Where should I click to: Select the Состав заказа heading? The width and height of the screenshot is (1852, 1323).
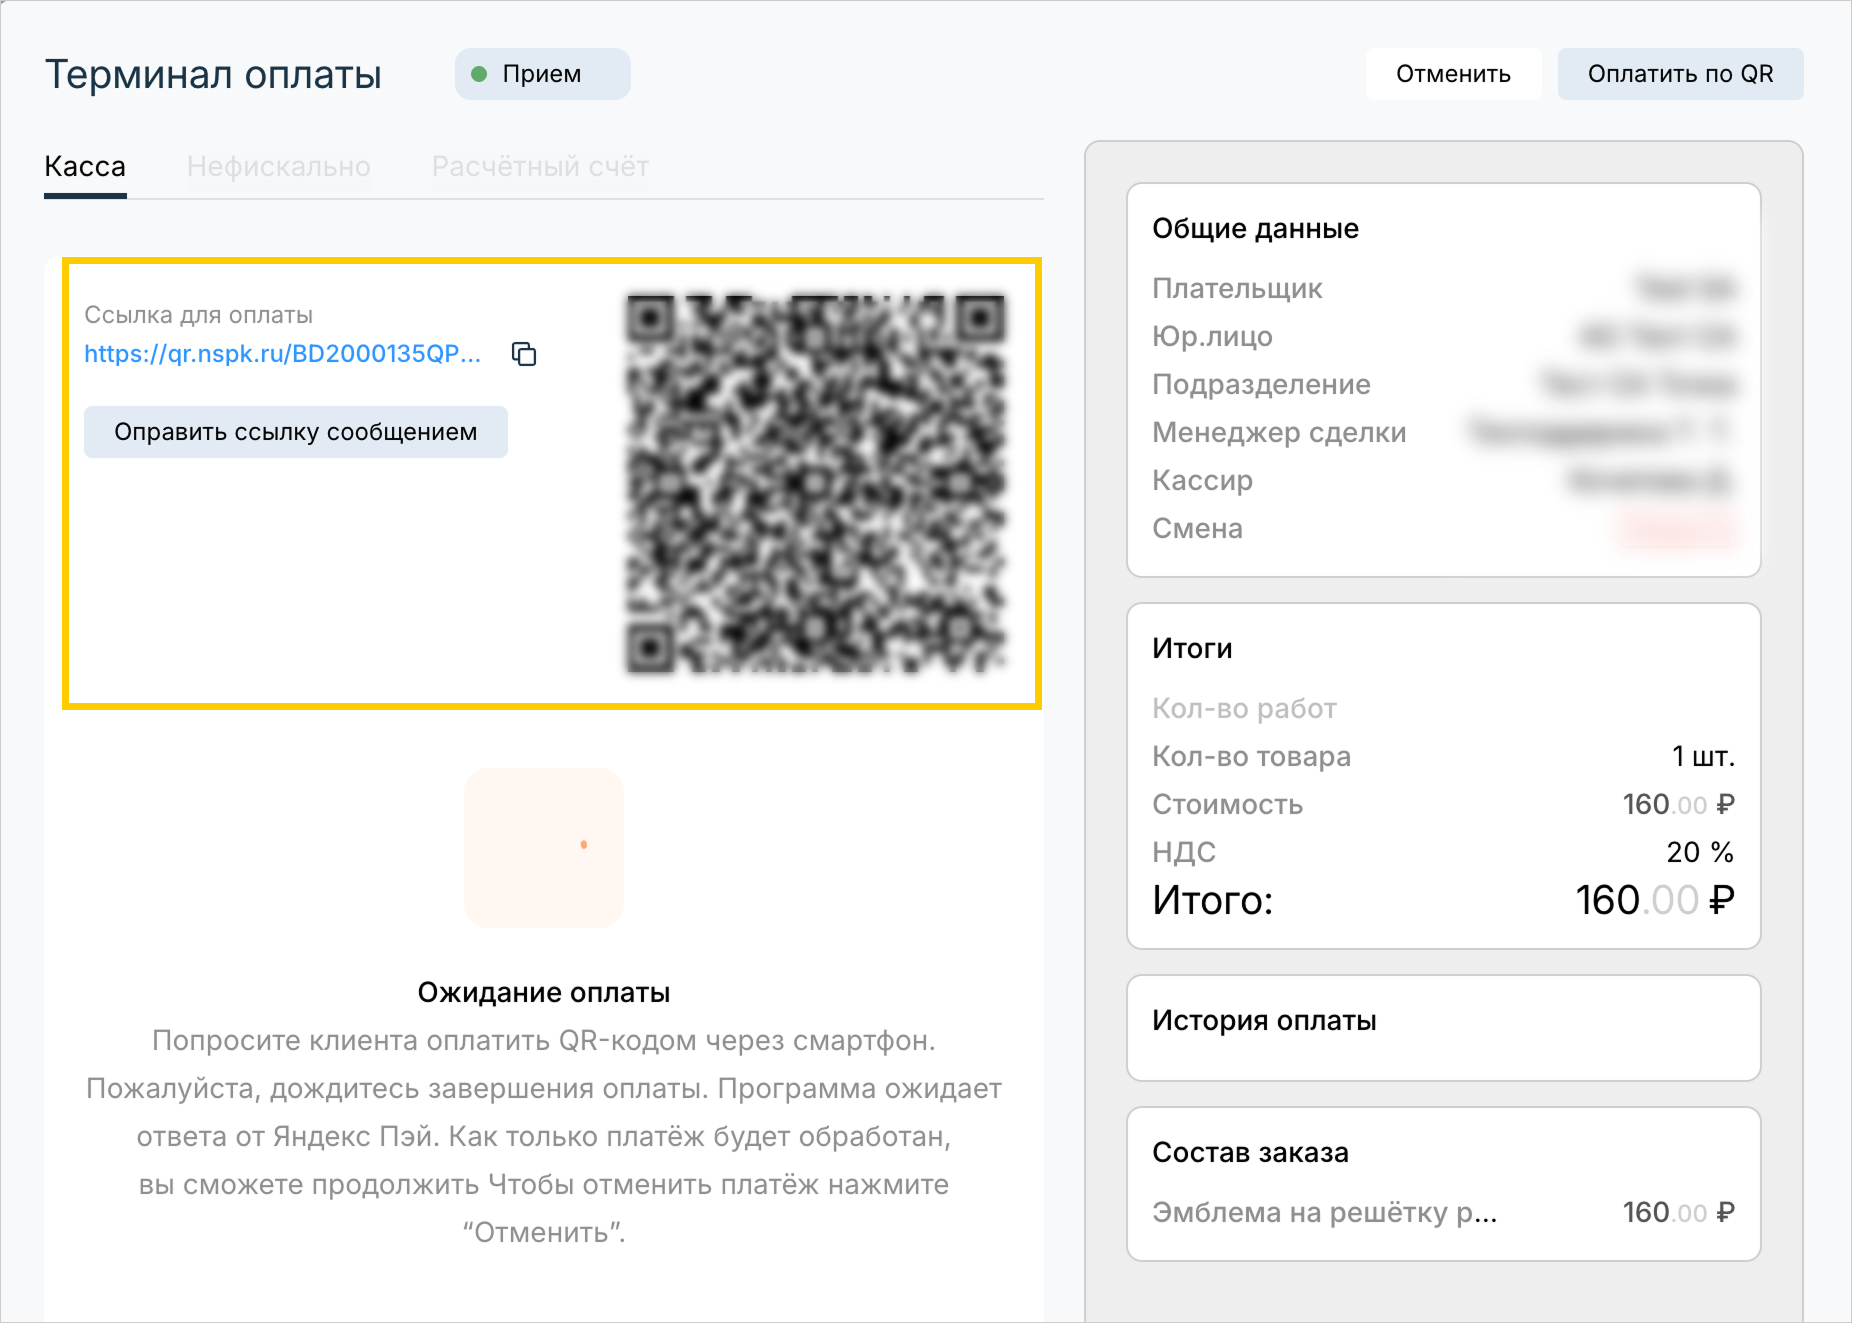click(1250, 1153)
